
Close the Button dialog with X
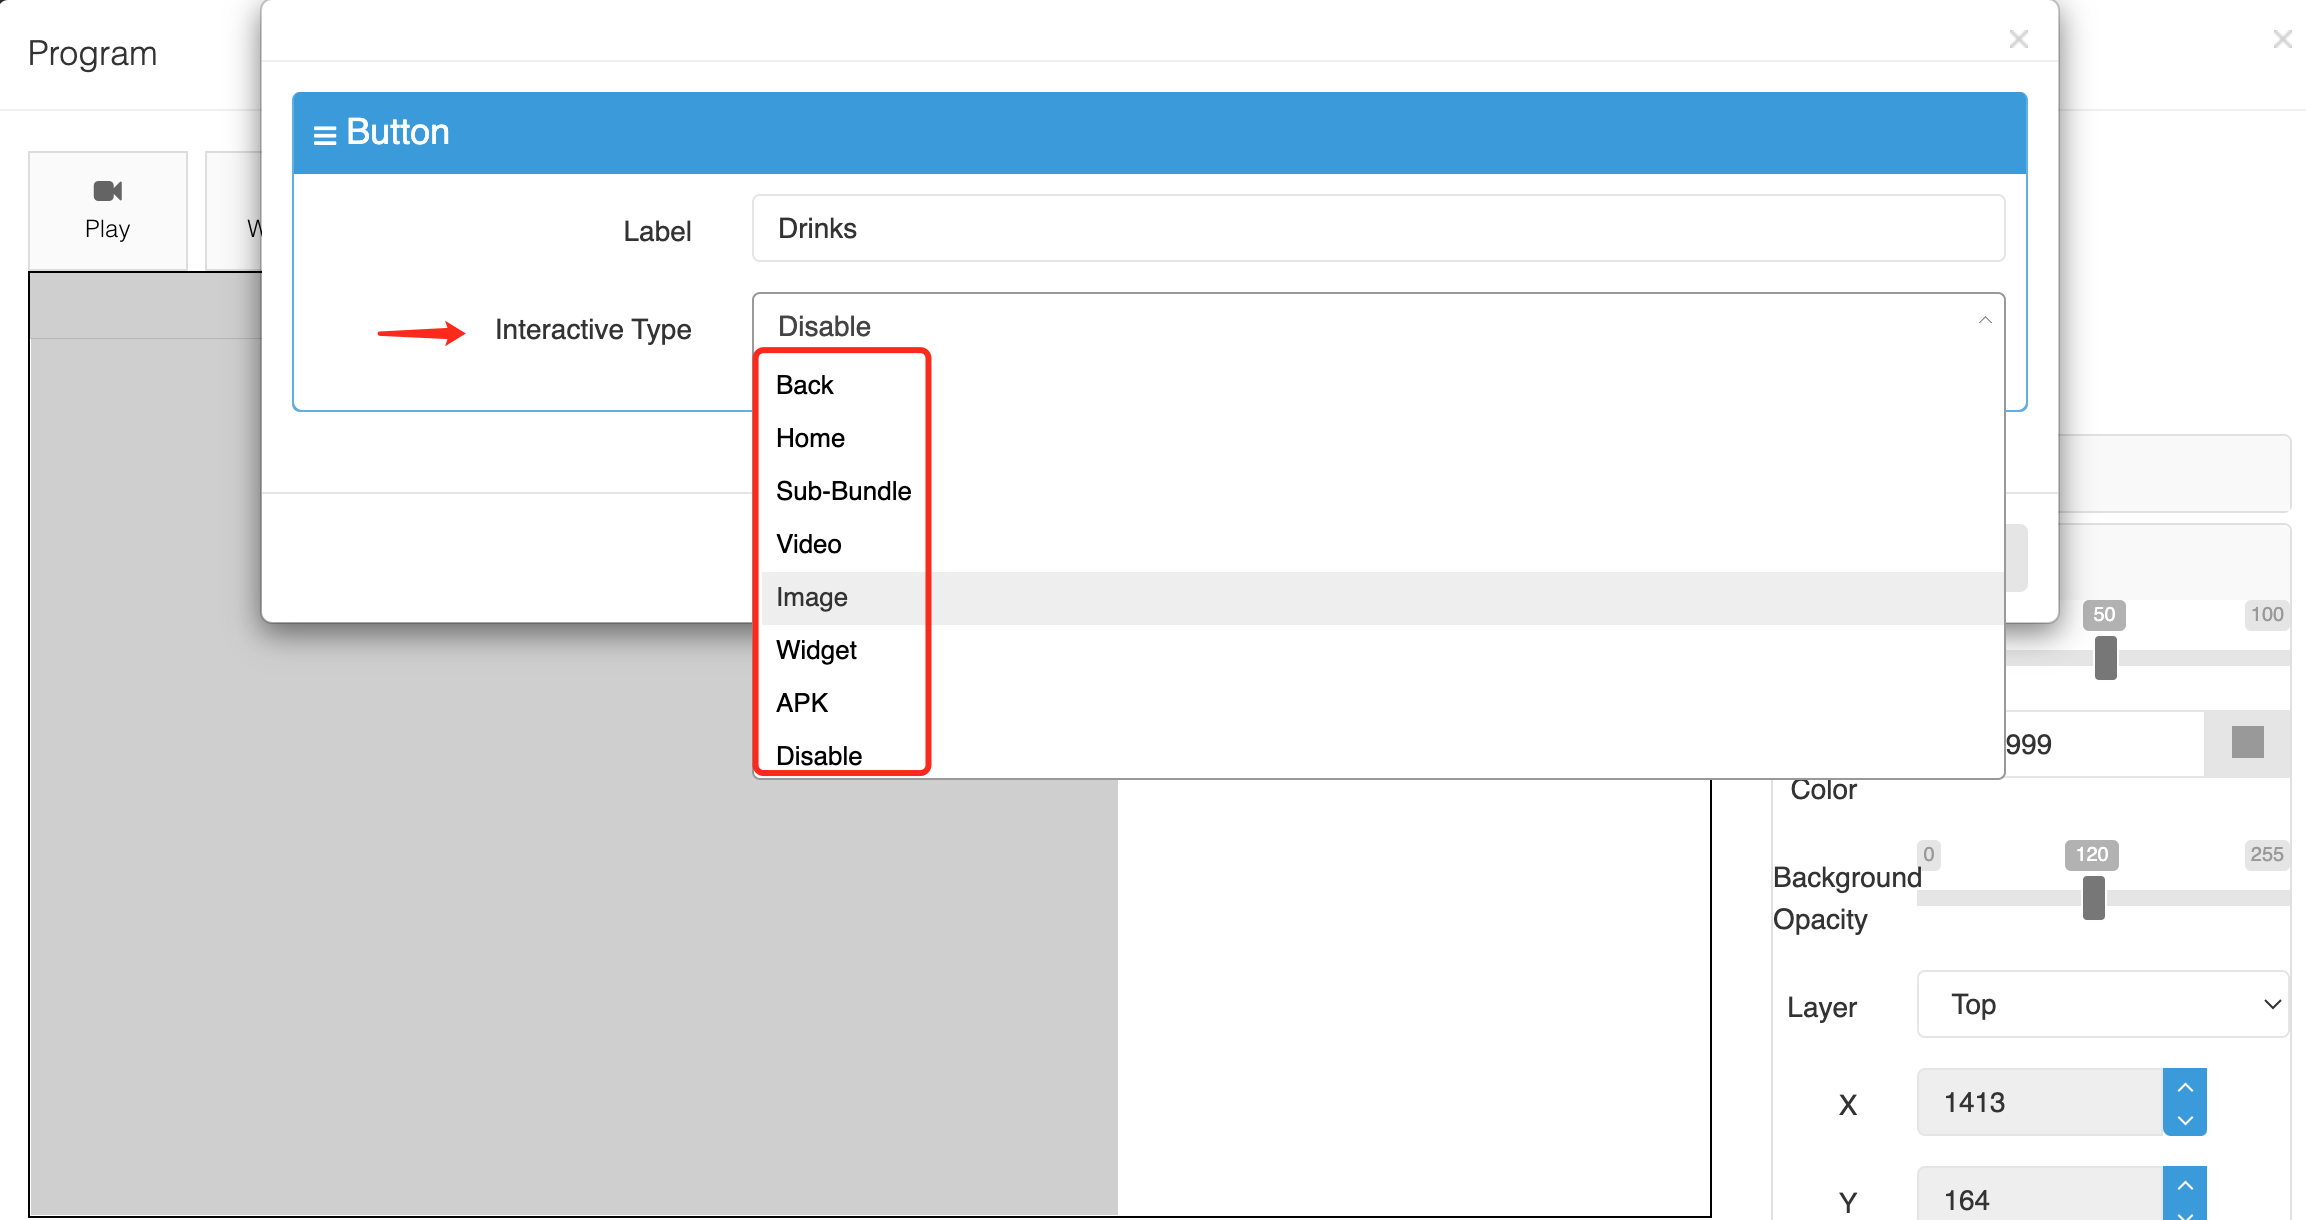click(2018, 39)
